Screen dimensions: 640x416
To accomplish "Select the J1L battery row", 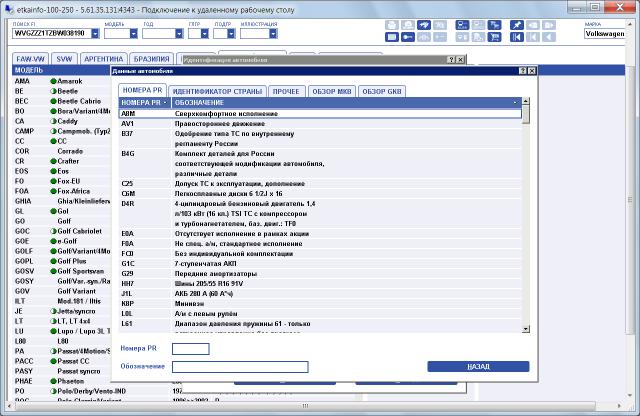I will coord(320,294).
